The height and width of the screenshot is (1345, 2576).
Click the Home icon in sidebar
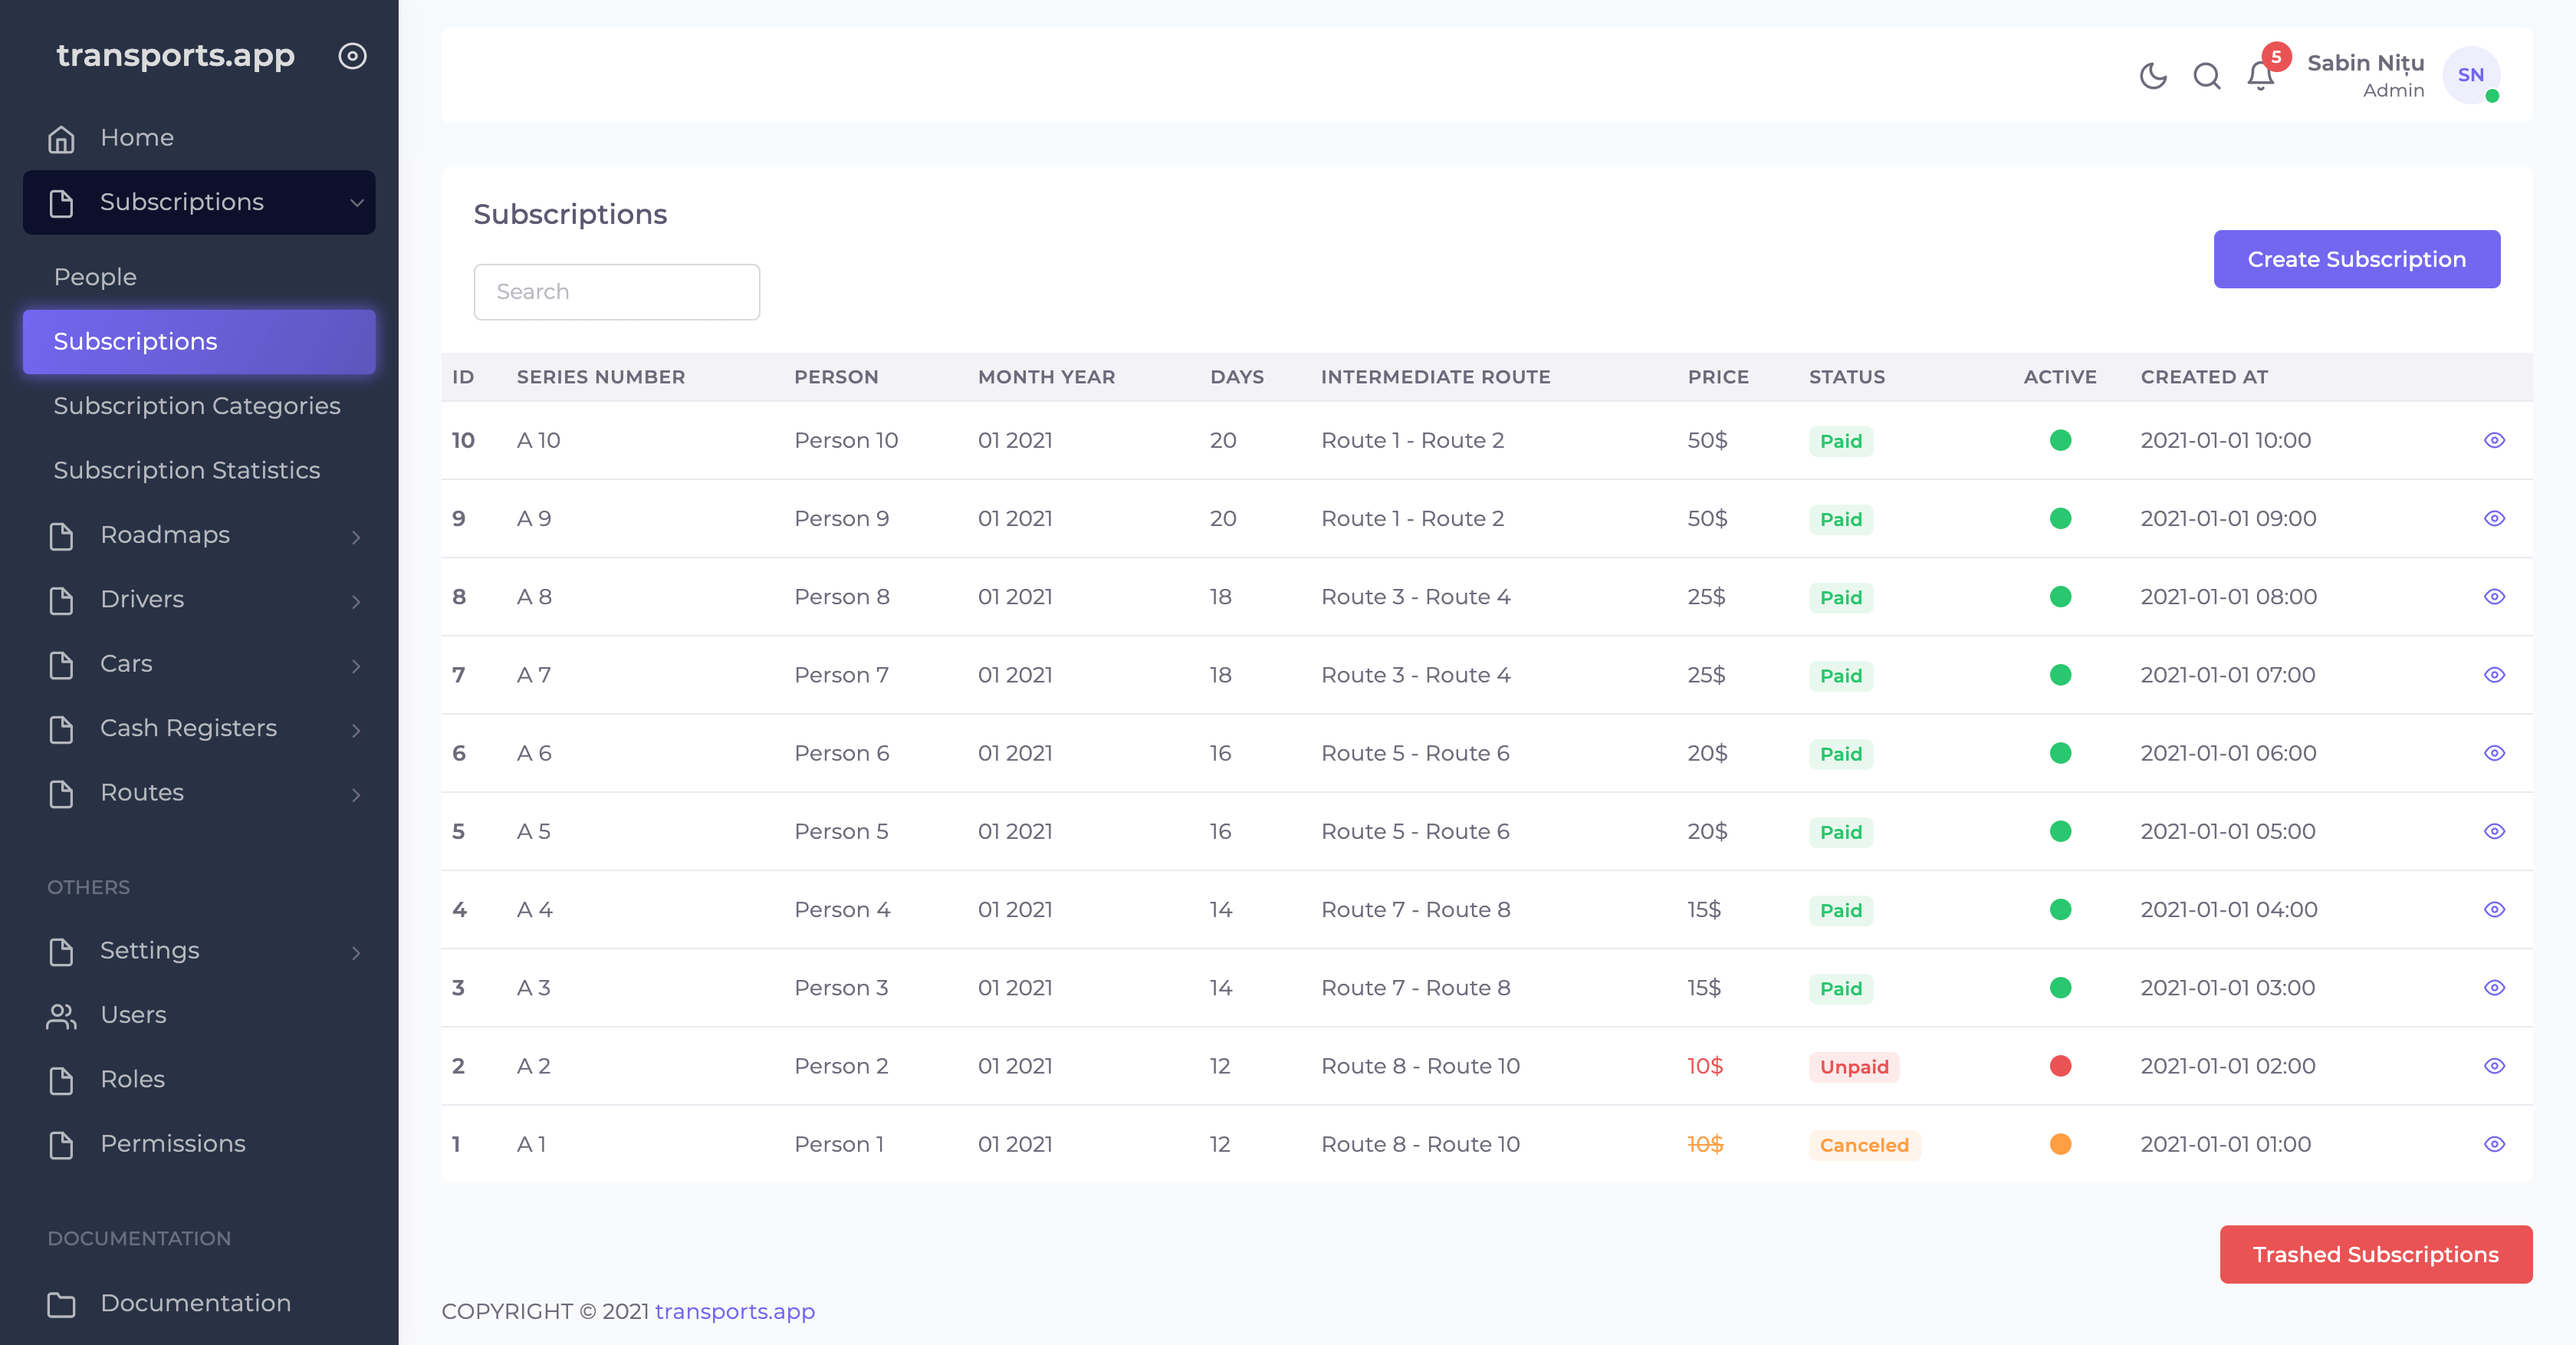(61, 138)
